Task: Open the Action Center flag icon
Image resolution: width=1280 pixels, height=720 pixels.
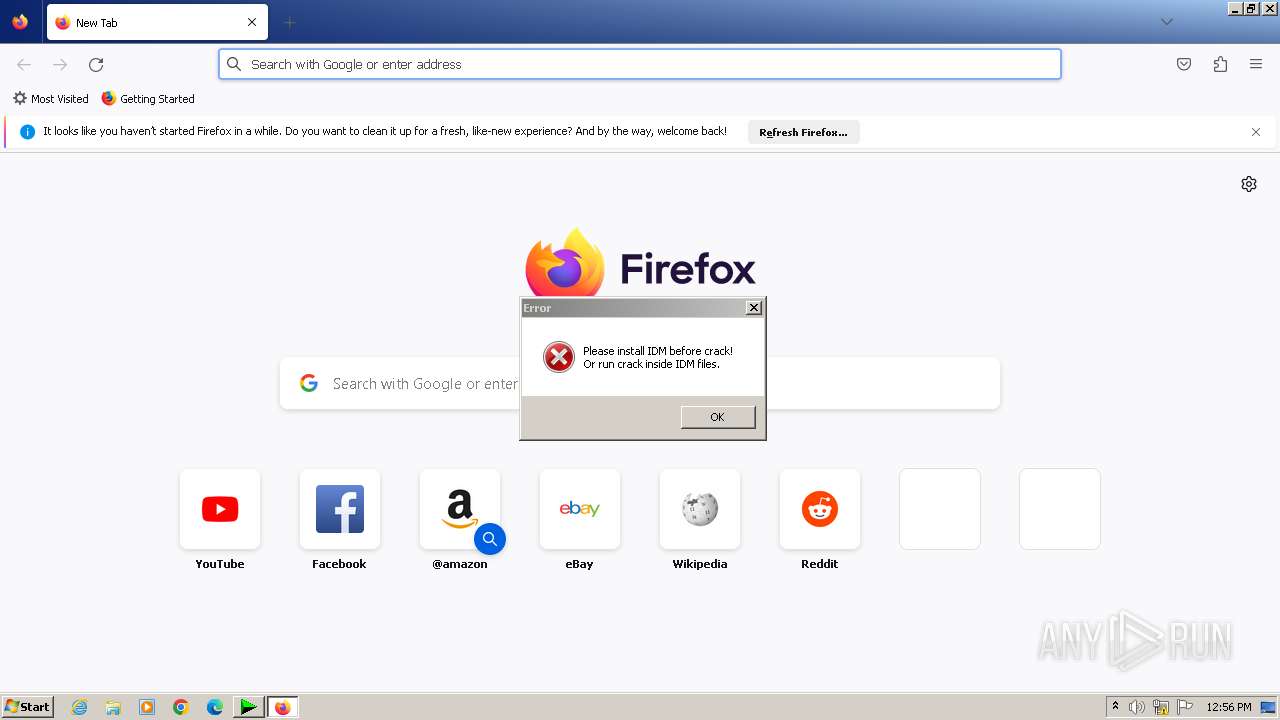Action: tap(1185, 707)
